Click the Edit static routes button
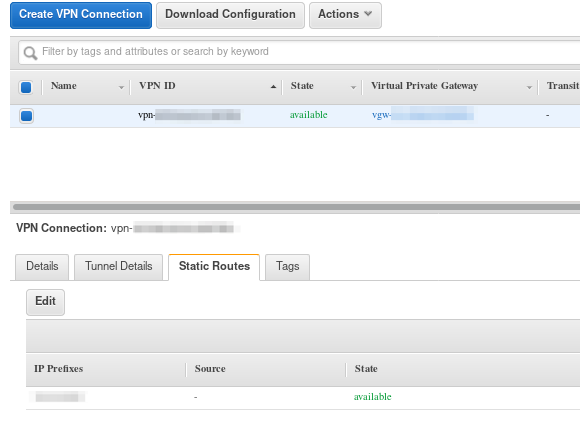 click(x=45, y=302)
